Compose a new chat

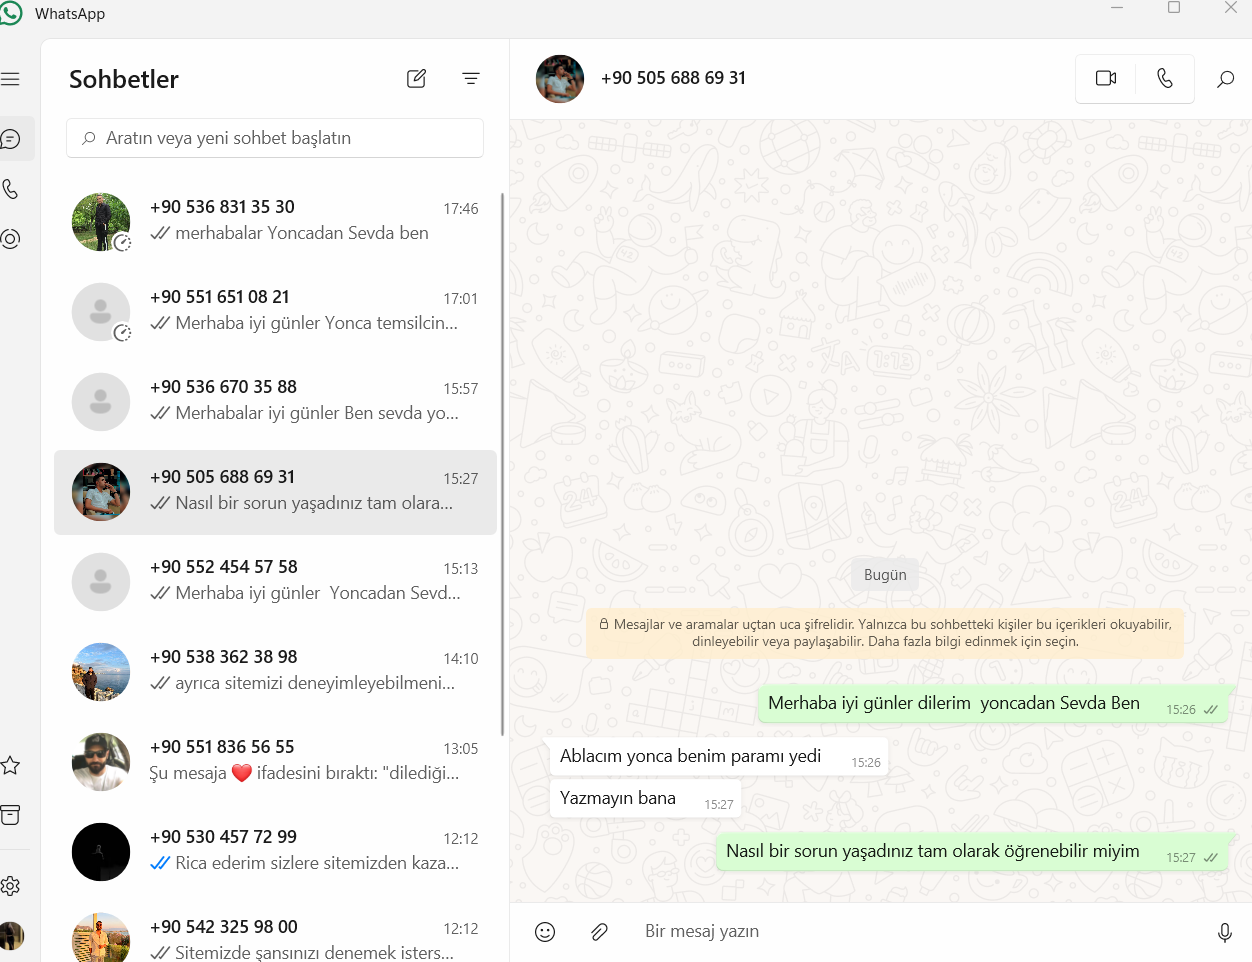pos(417,78)
